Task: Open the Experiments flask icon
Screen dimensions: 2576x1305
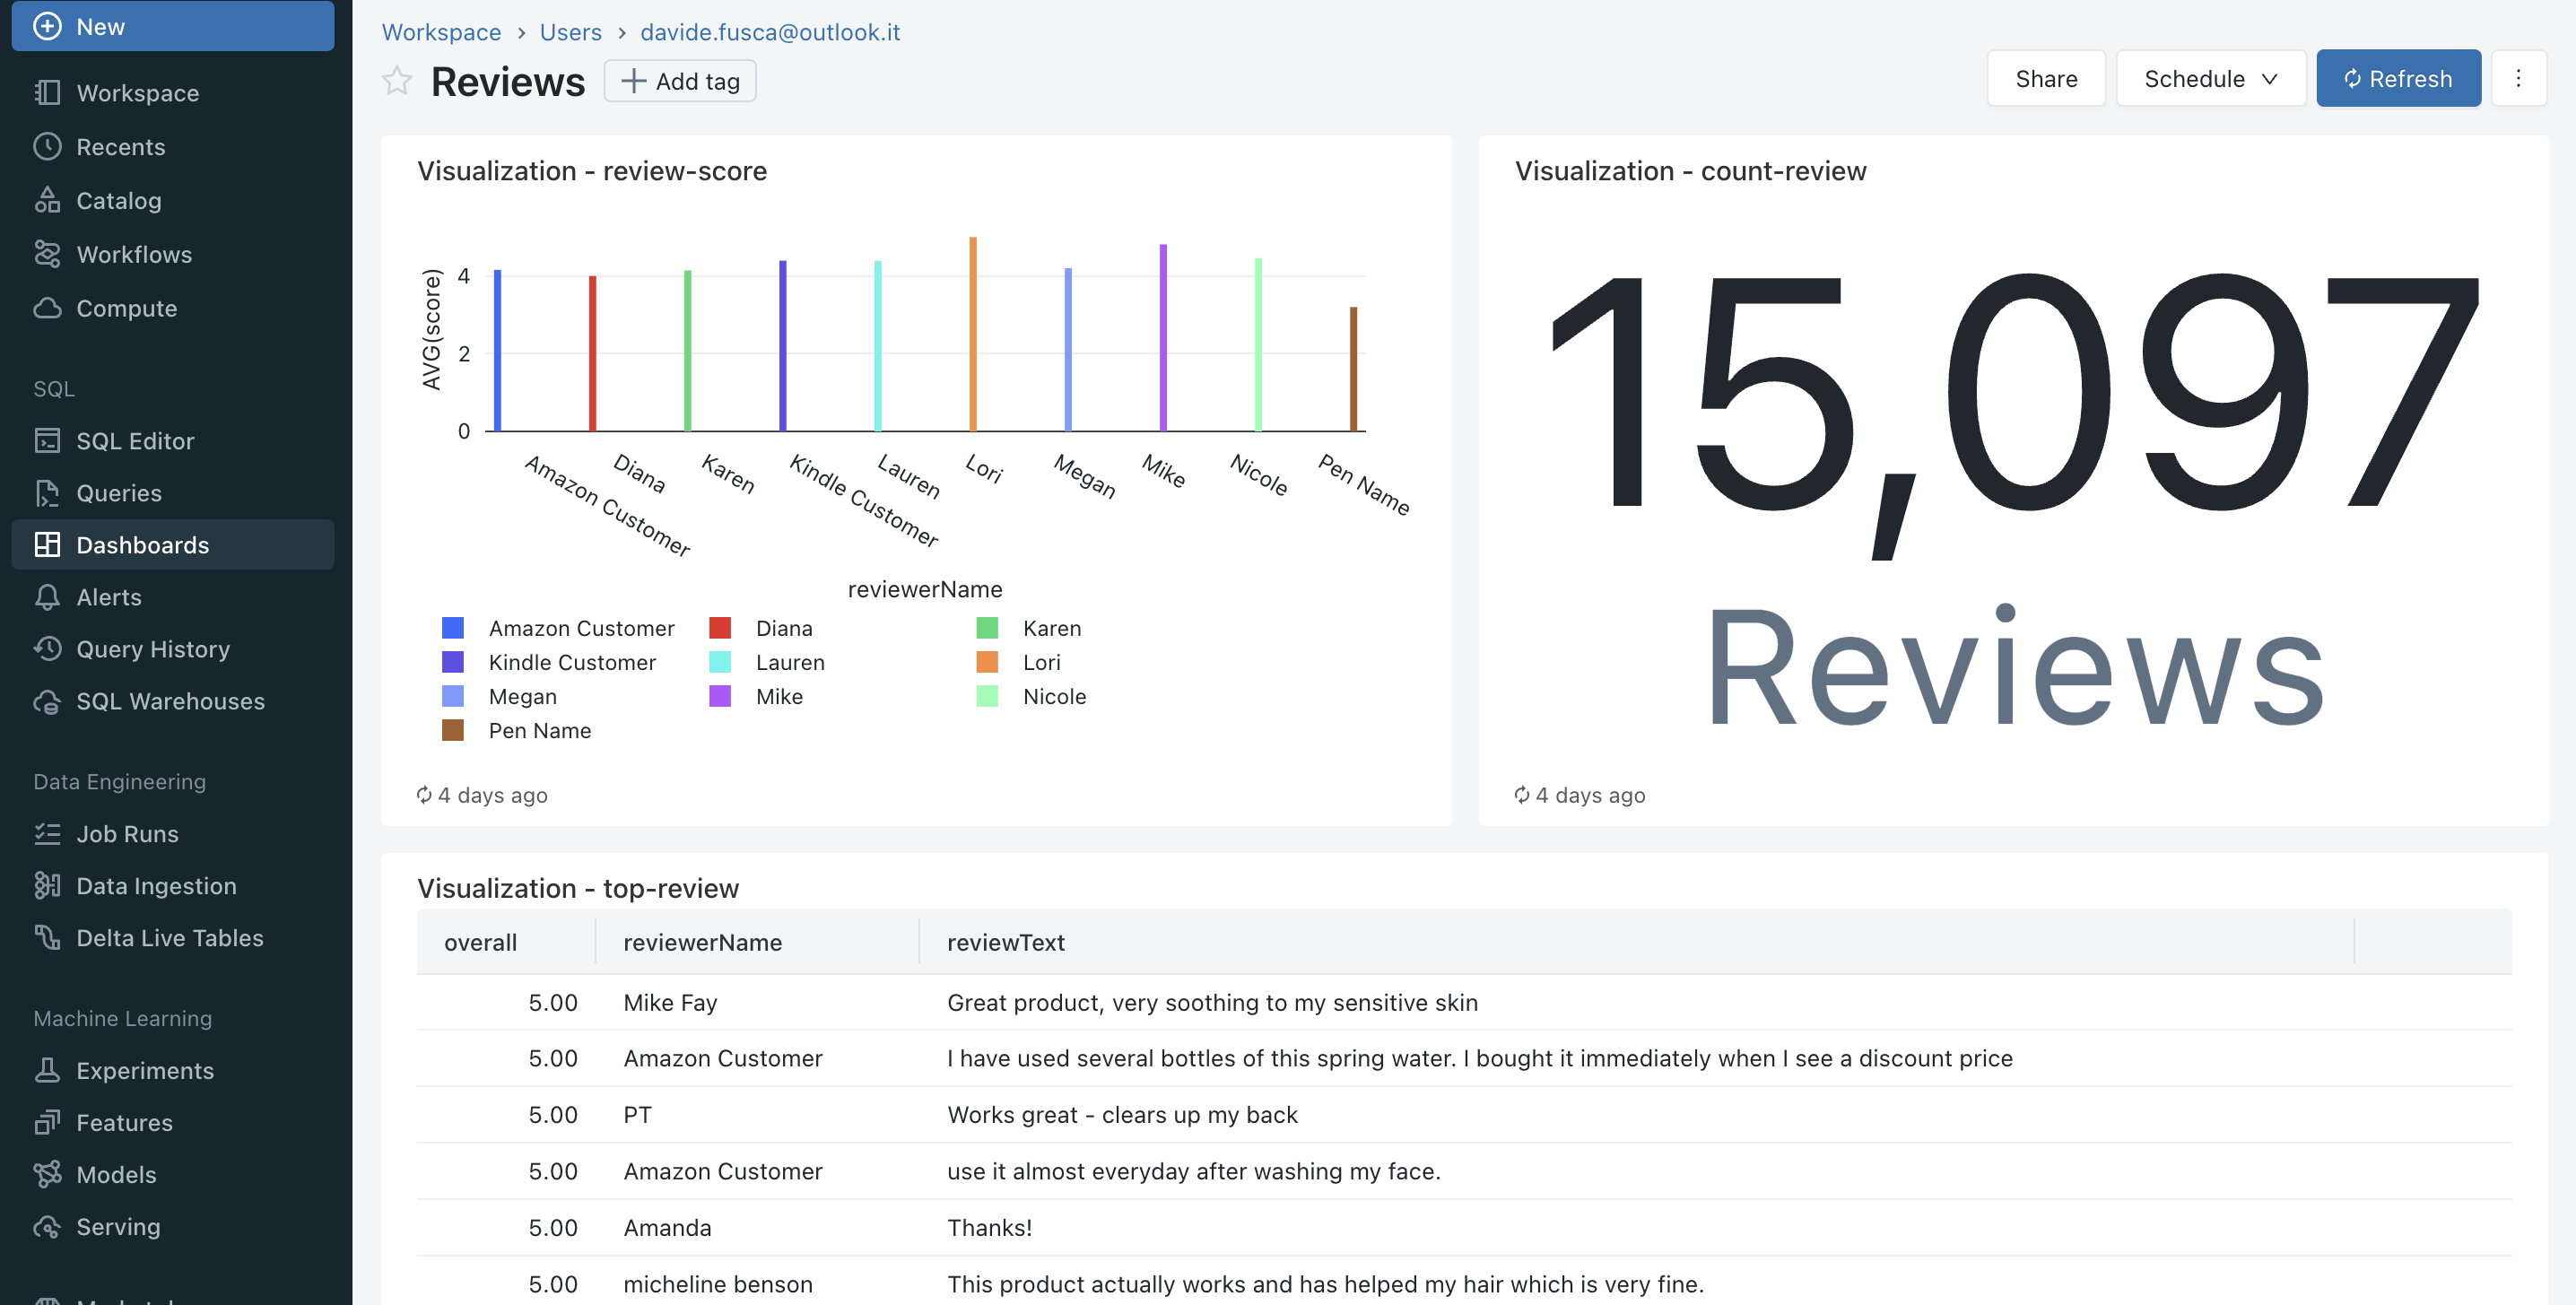Action: click(x=47, y=1070)
